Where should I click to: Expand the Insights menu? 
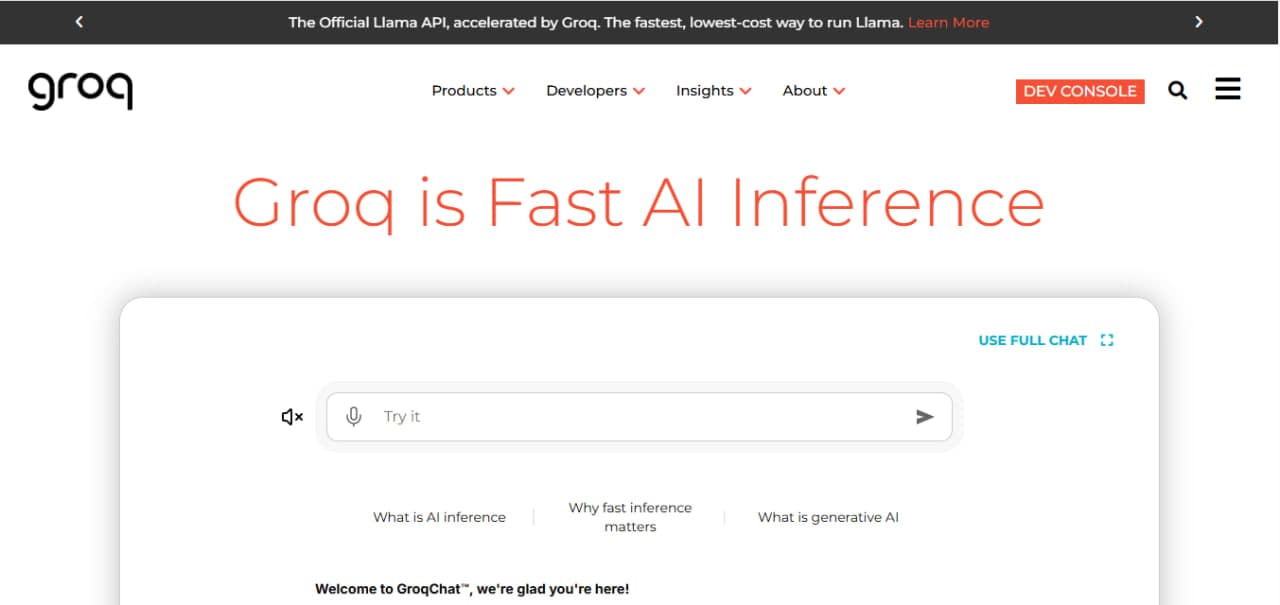tap(714, 91)
